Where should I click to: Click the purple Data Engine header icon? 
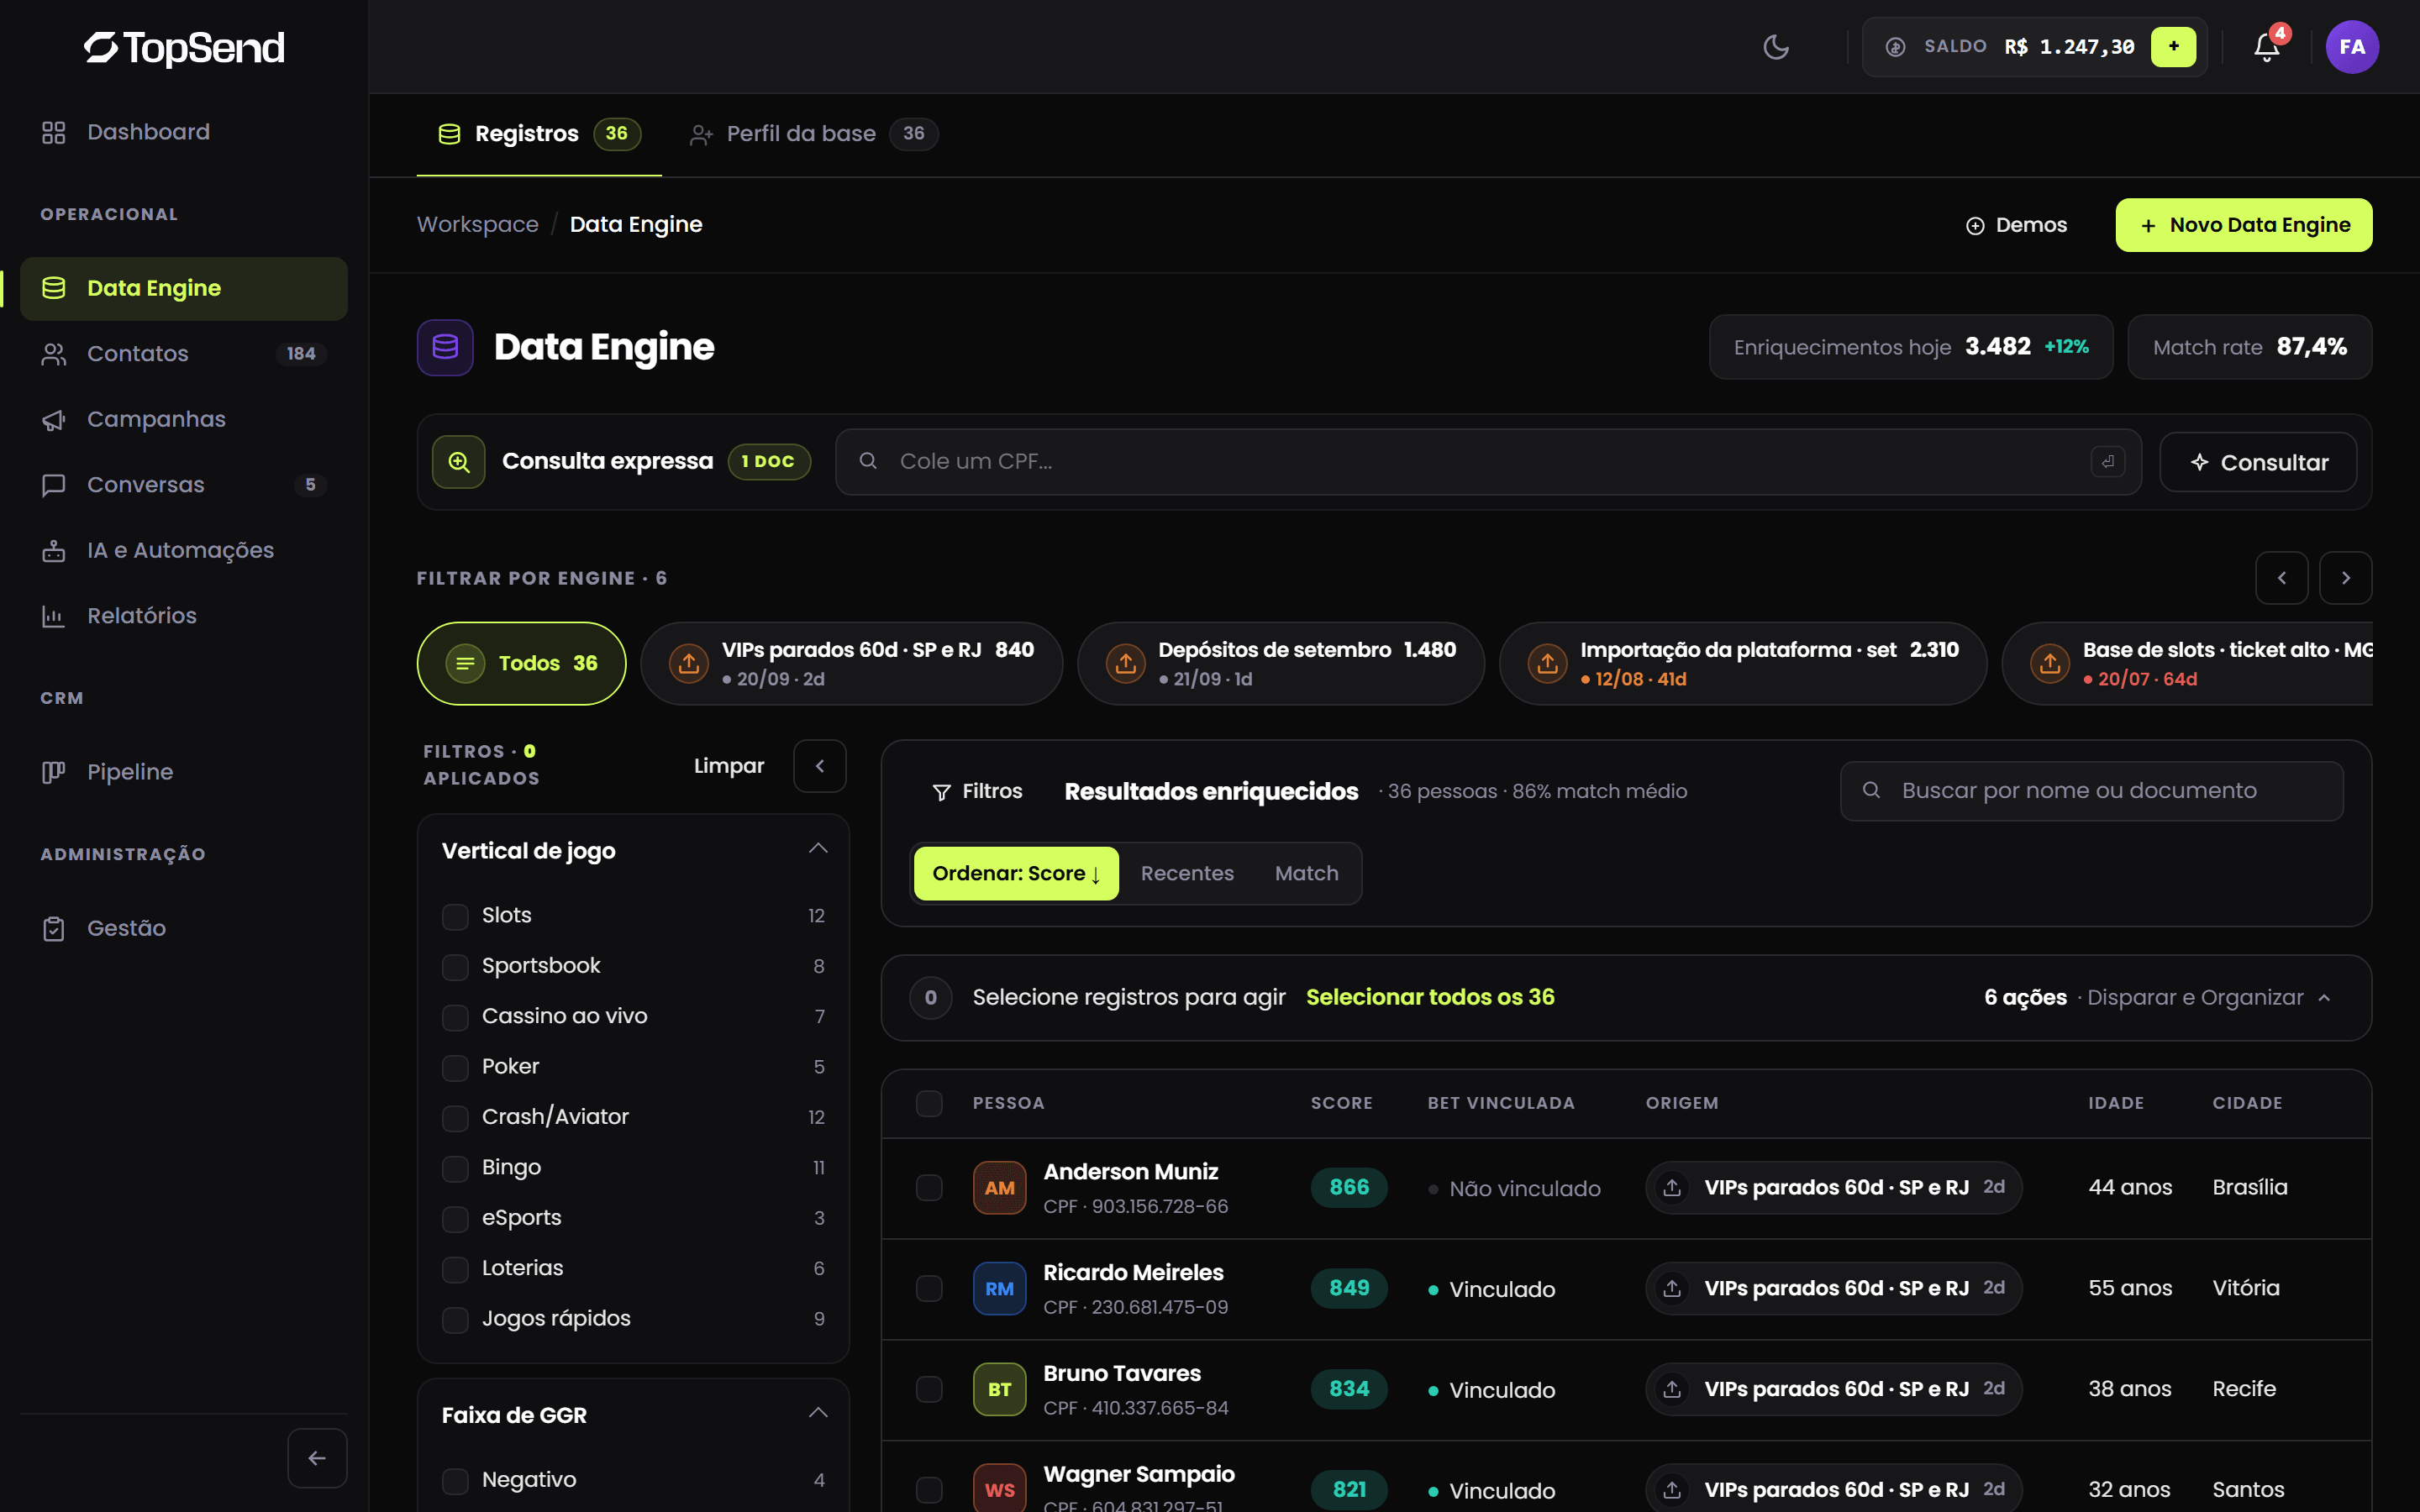coord(445,347)
